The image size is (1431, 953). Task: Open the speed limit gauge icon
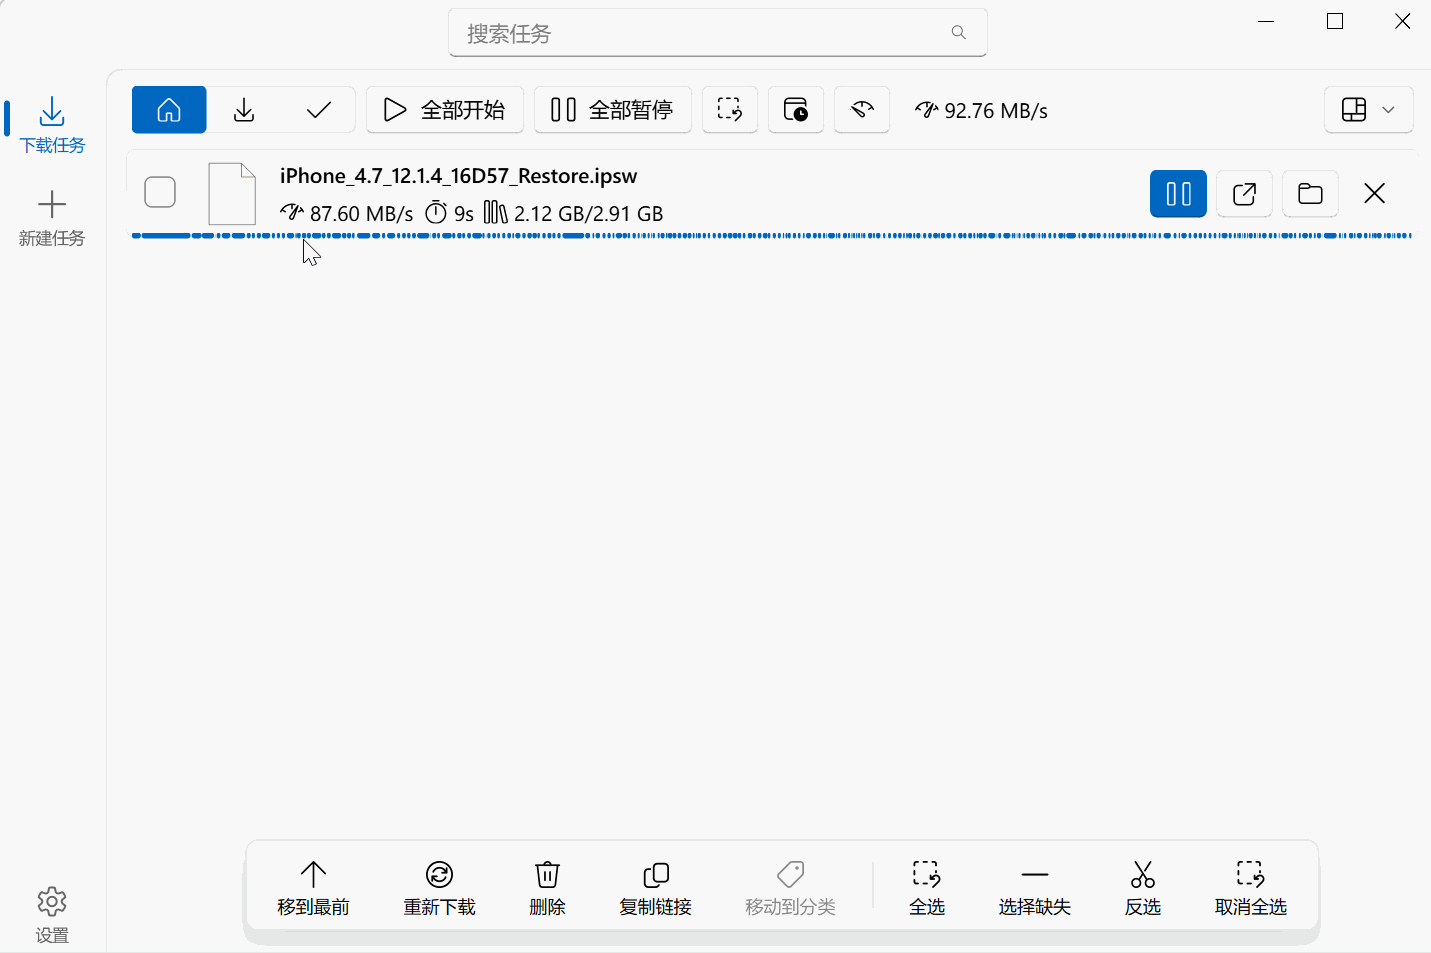click(862, 110)
